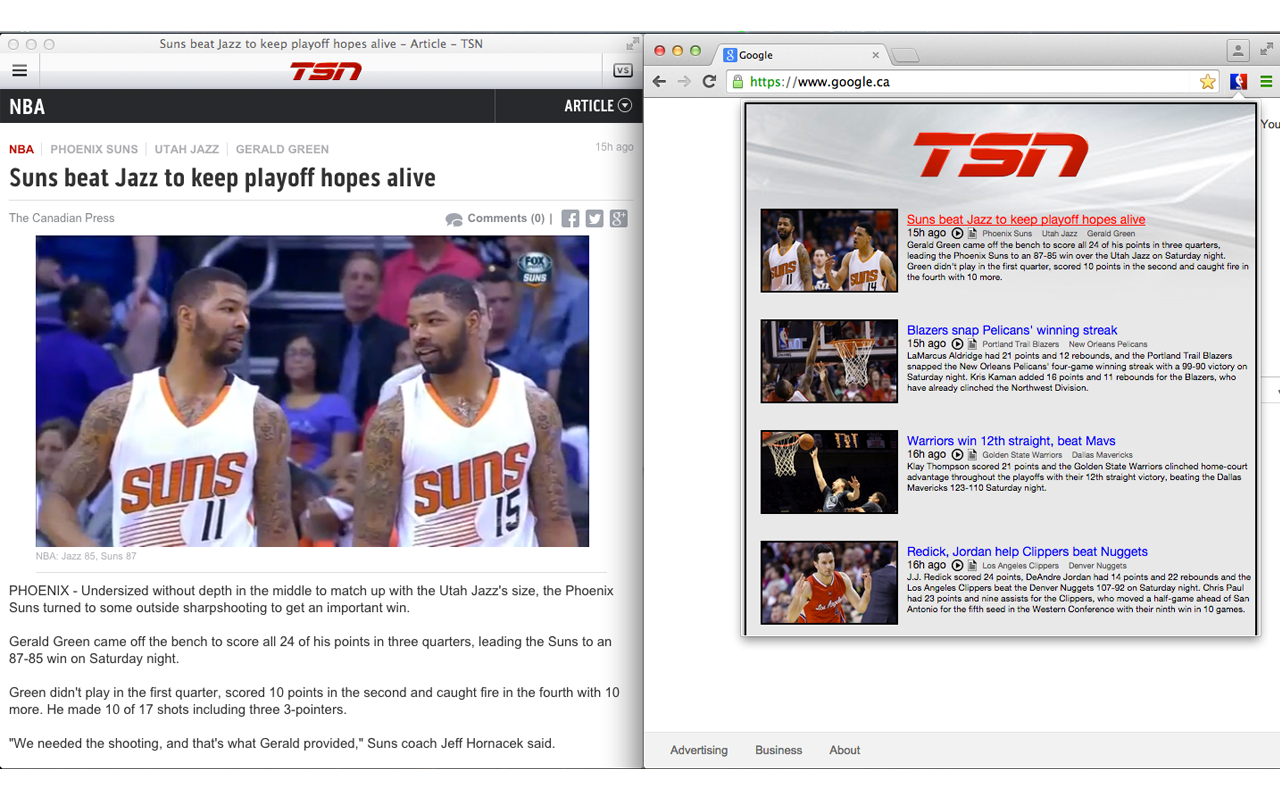1280x800 pixels.
Task: Open the article Comments (0) link
Action: click(x=496, y=218)
